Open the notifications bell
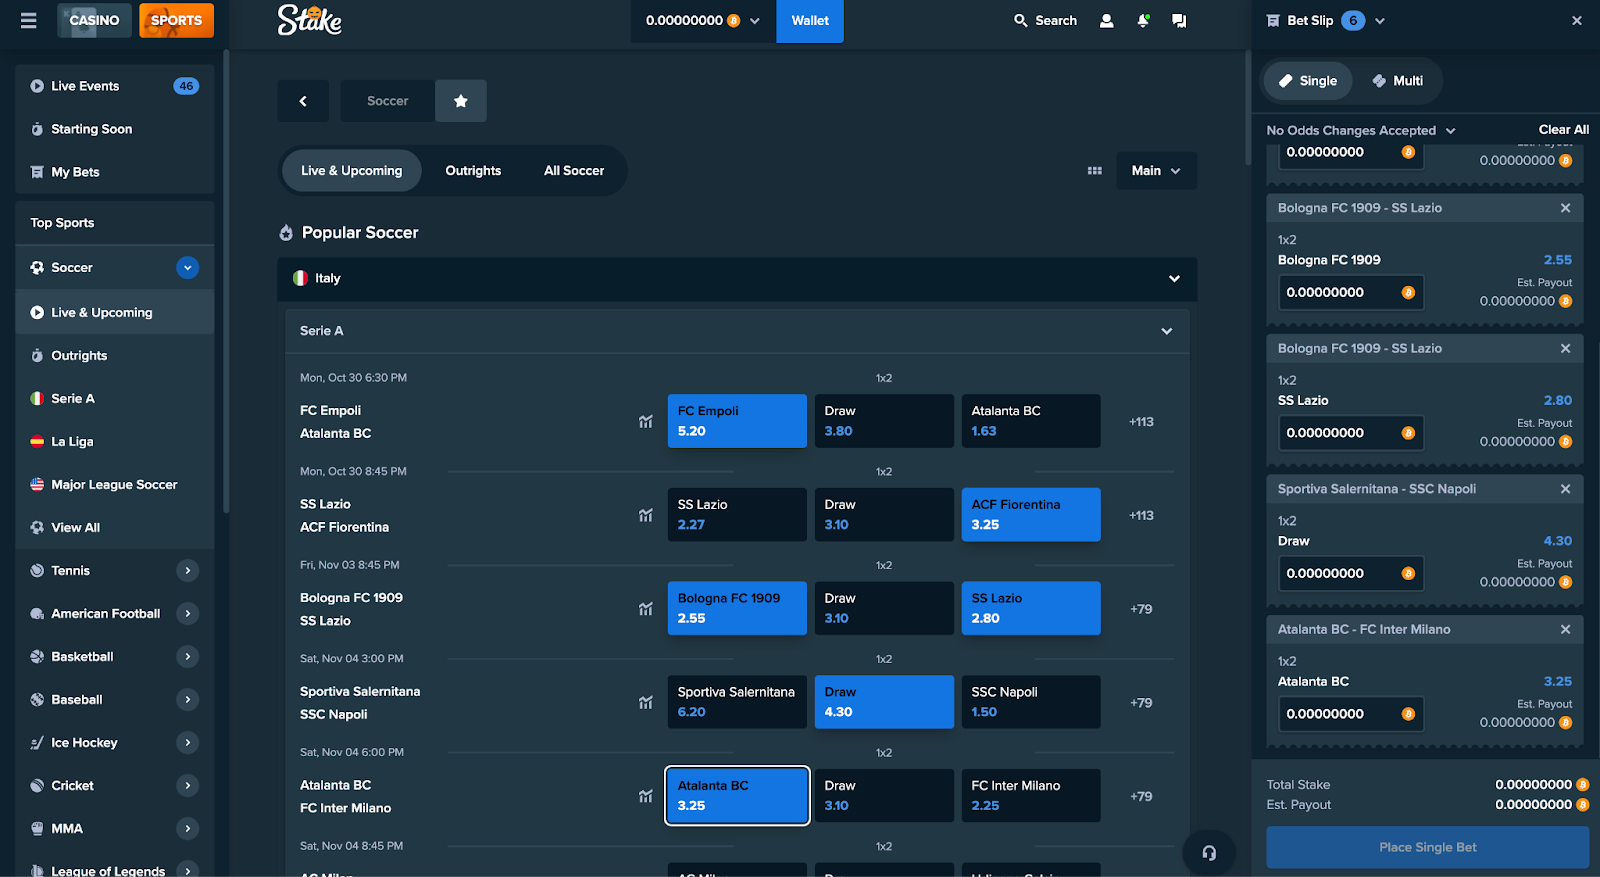This screenshot has width=1600, height=877. [x=1143, y=20]
